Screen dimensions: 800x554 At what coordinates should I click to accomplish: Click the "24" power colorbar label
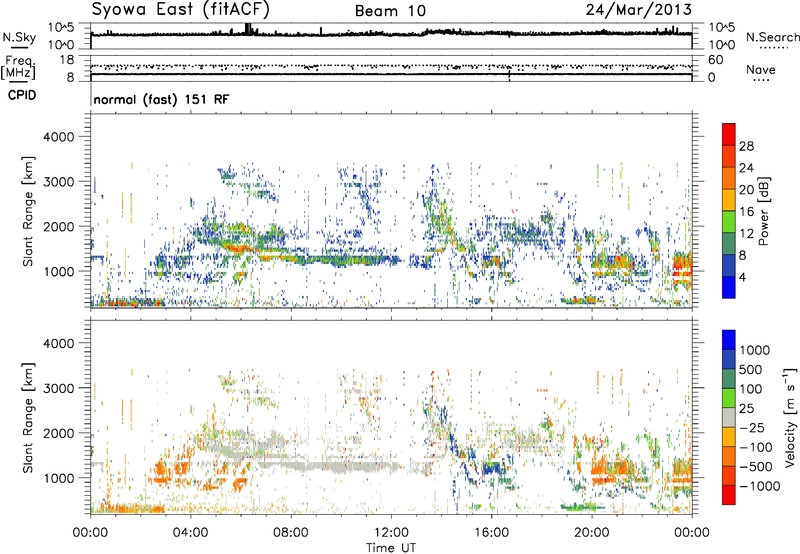[x=746, y=168]
